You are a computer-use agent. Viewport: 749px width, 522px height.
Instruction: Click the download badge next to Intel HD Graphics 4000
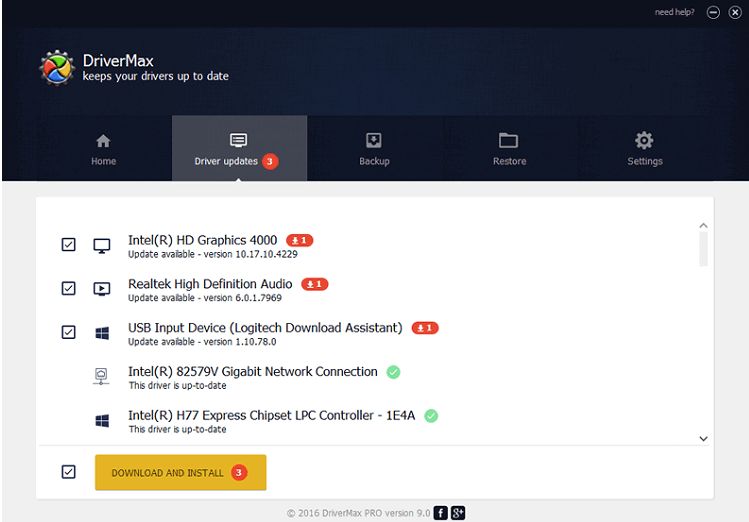[300, 240]
